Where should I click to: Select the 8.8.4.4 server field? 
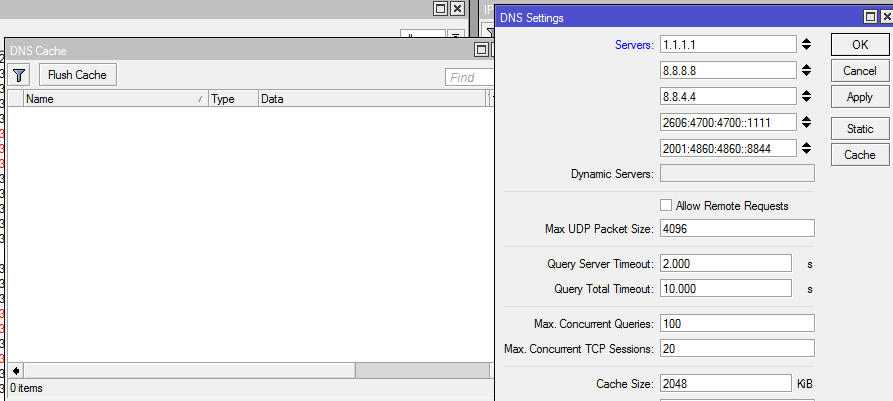coord(728,96)
